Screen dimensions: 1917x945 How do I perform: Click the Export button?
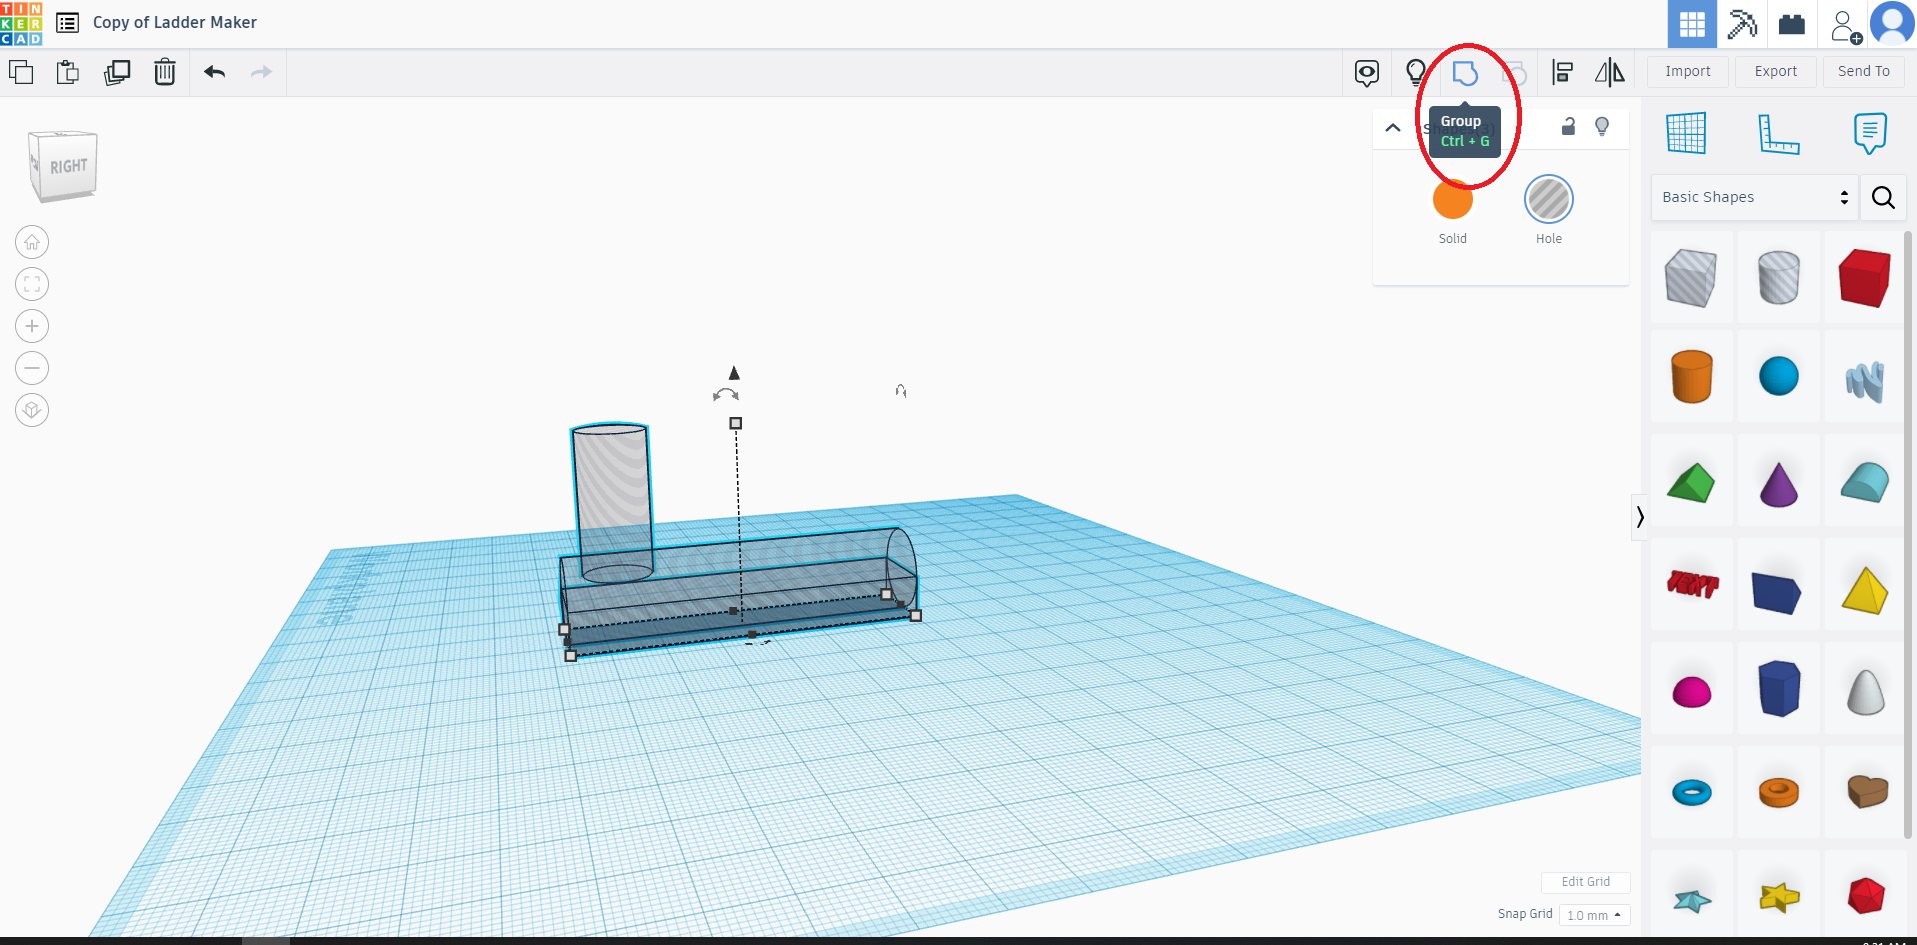1775,71
